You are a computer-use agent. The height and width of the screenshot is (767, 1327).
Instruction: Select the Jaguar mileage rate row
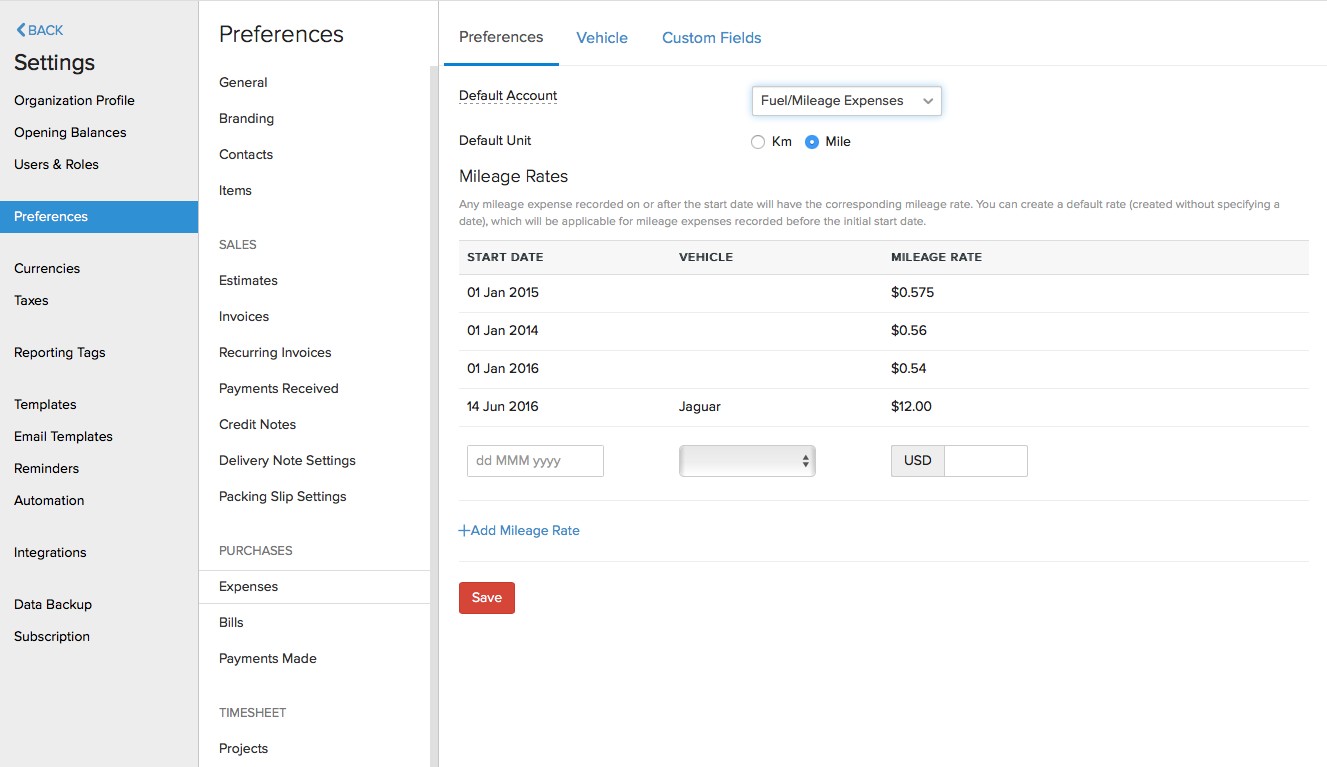(x=699, y=407)
